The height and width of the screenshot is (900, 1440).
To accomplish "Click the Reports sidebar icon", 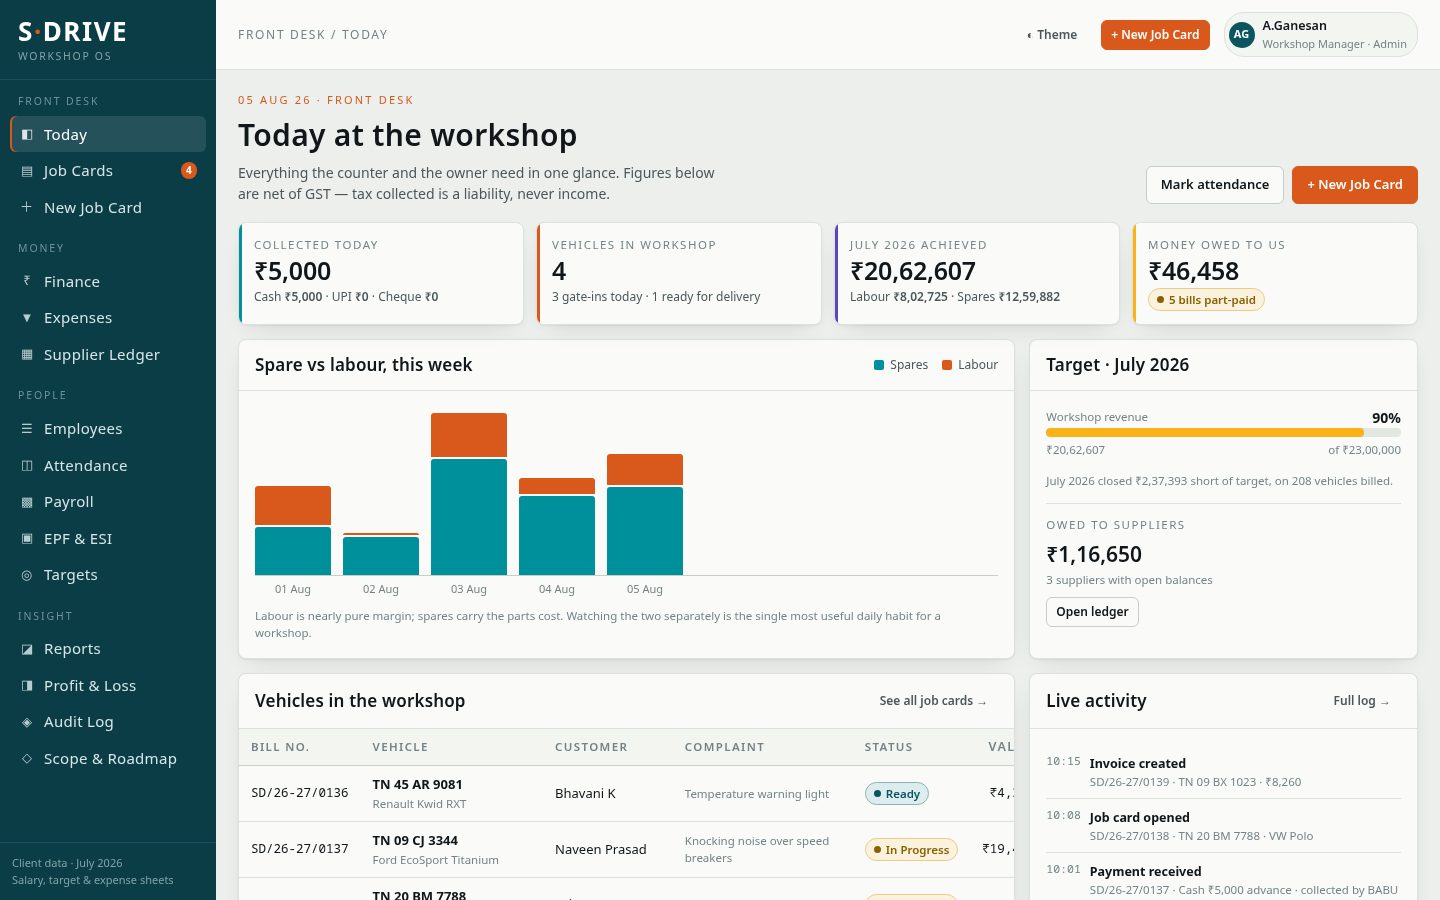I will click(27, 649).
